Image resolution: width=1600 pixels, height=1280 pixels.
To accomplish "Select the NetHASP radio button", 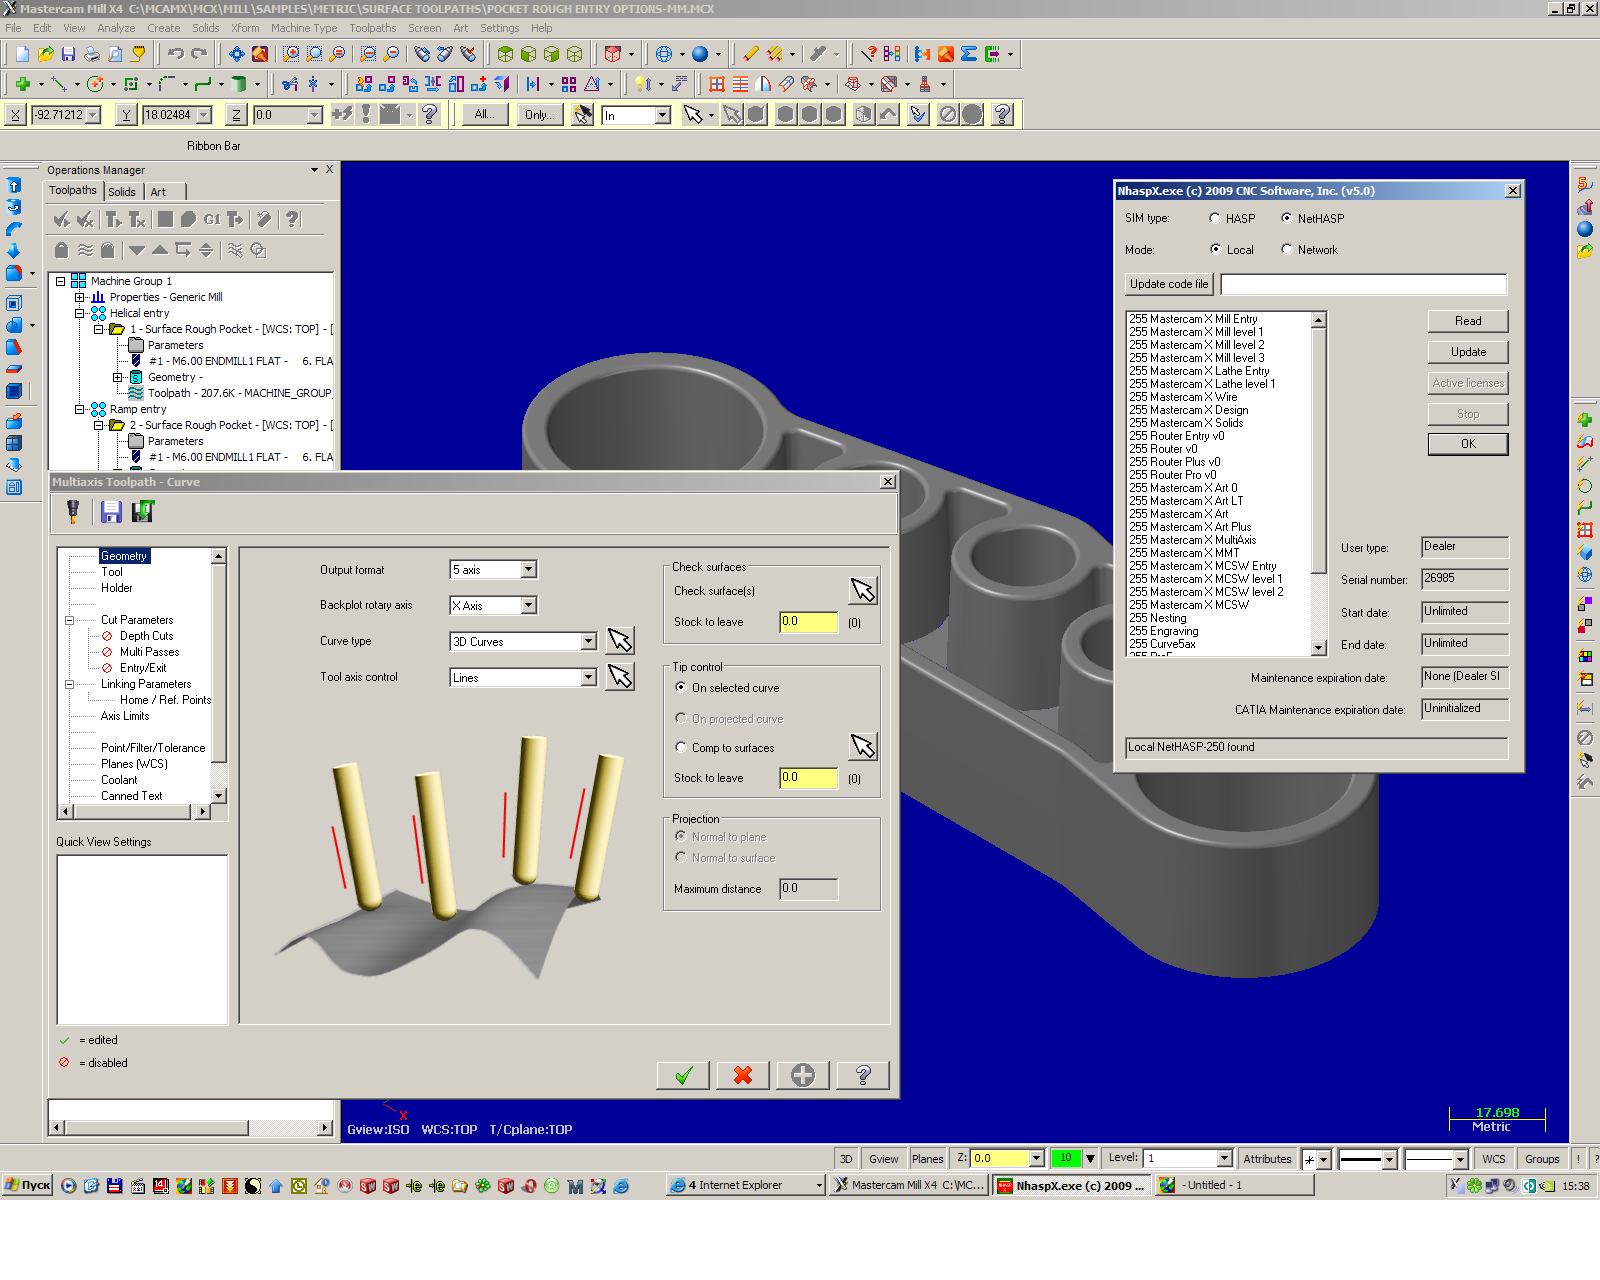I will pos(1287,218).
